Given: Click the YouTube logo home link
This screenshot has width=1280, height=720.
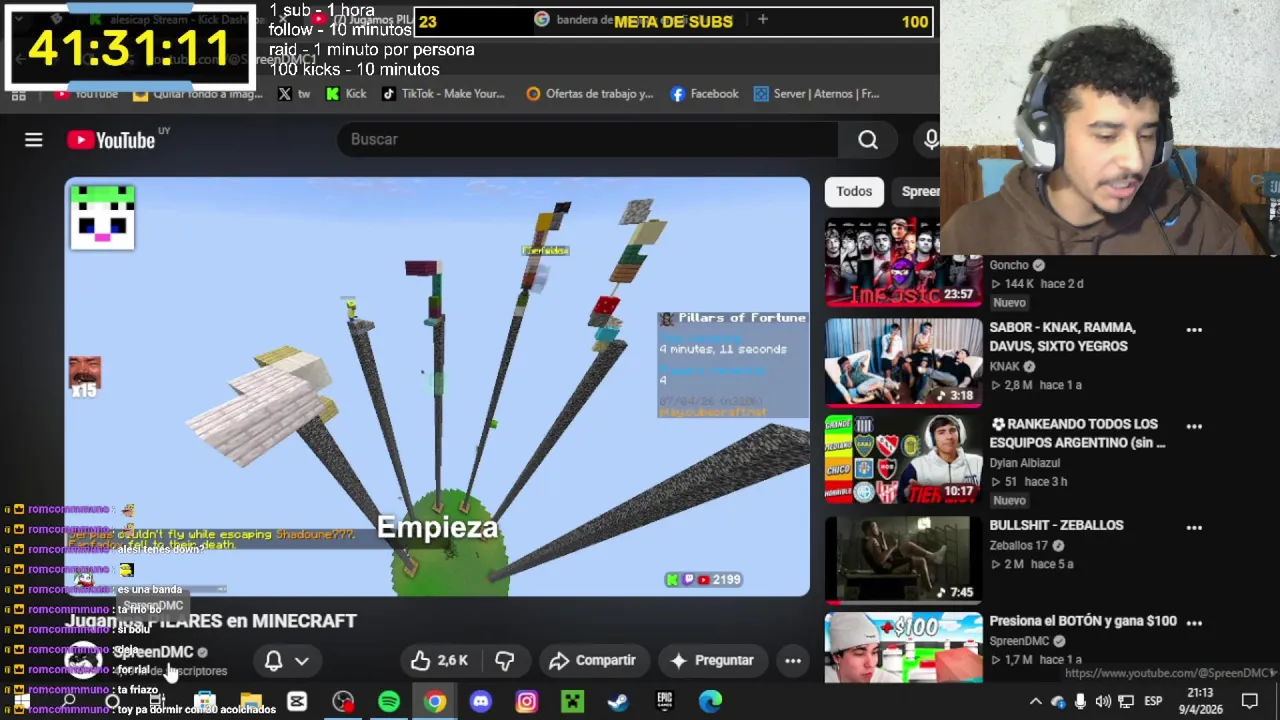Looking at the screenshot, I should pos(111,140).
